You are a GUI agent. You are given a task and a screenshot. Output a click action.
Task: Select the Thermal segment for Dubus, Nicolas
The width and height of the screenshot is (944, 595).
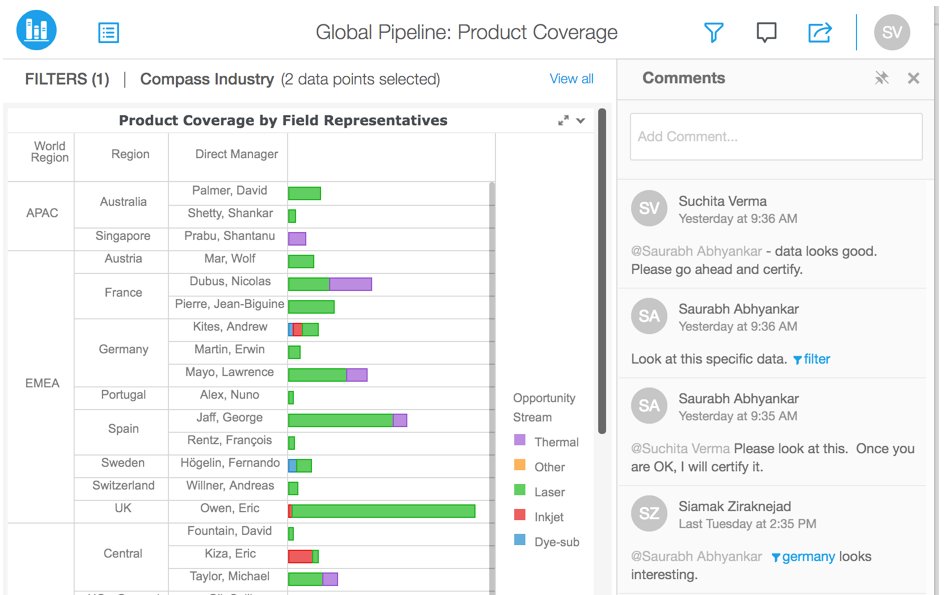click(350, 284)
